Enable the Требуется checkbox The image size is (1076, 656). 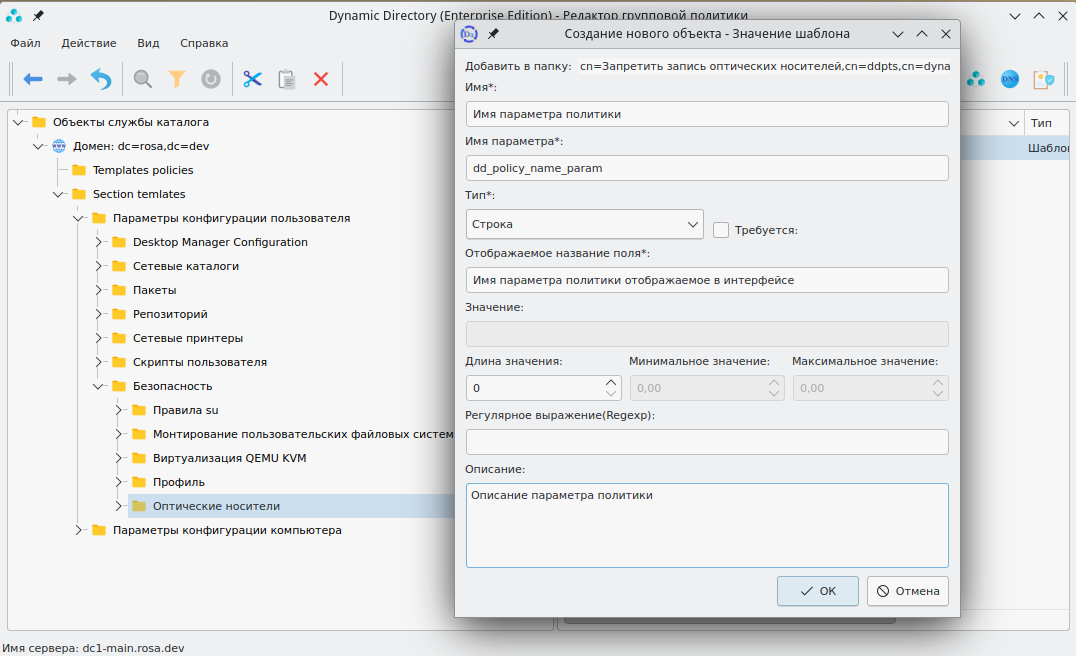coord(721,230)
